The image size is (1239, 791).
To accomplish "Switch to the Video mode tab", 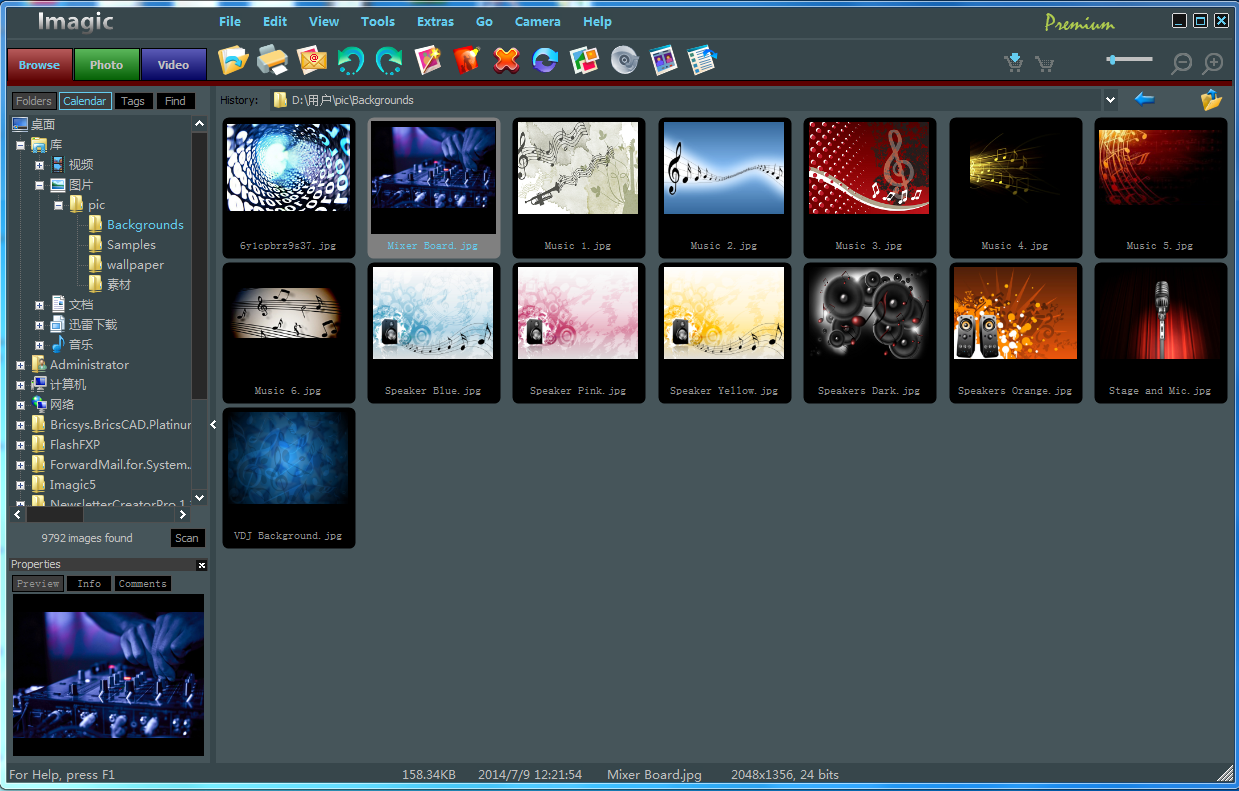I will [x=173, y=65].
